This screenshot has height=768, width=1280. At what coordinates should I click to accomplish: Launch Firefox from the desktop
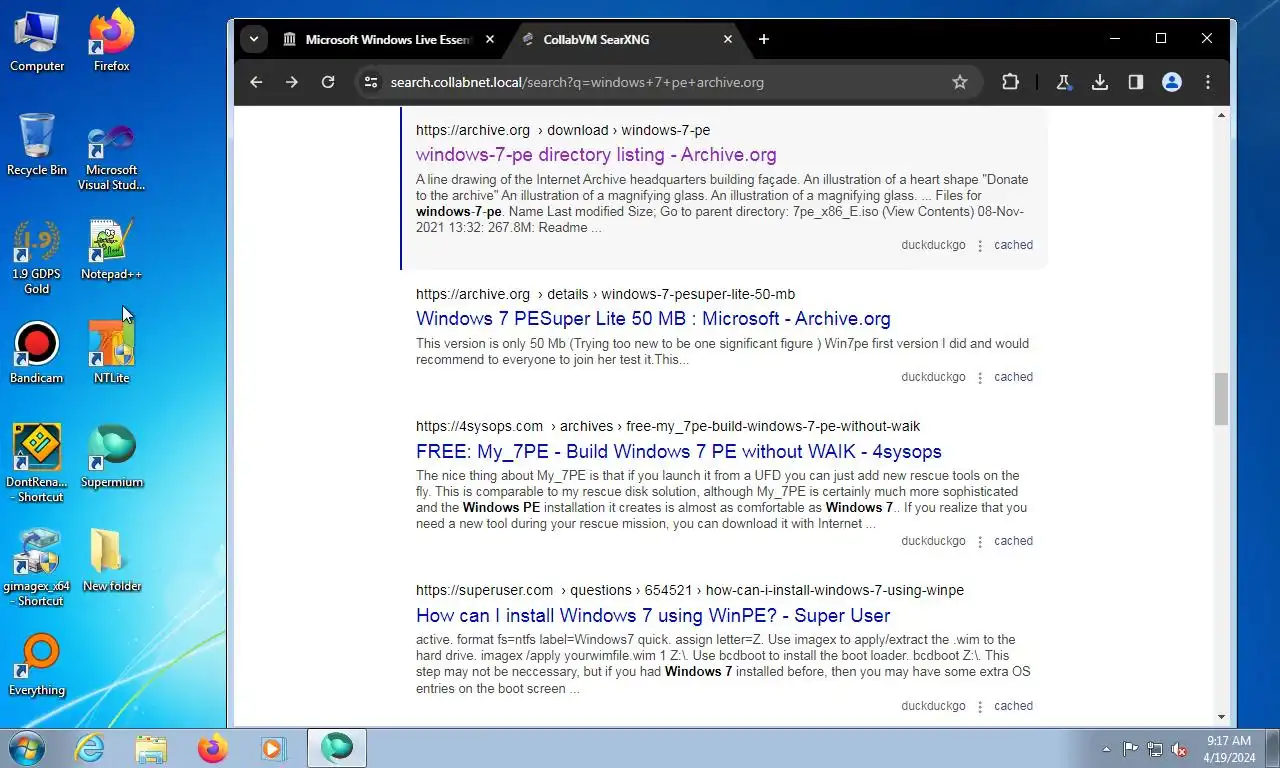(112, 42)
